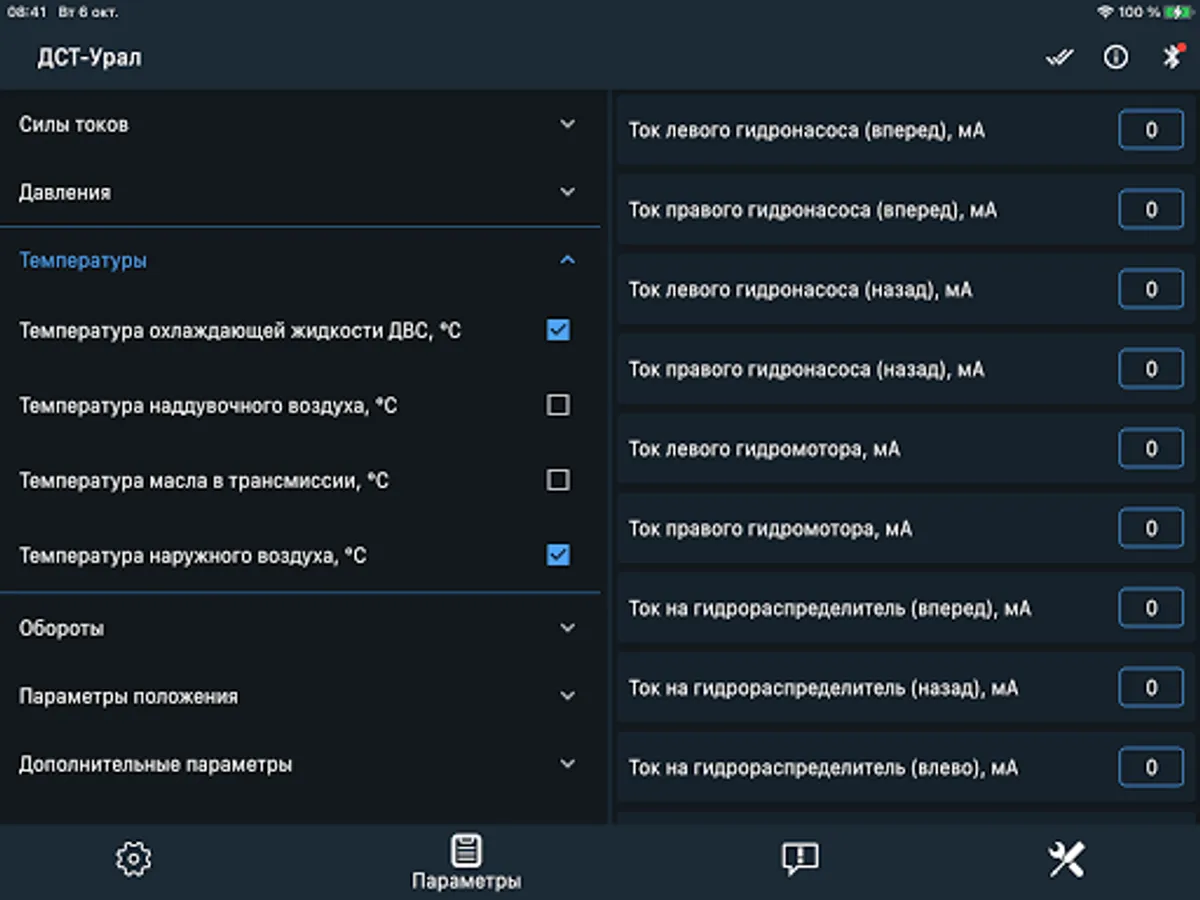Tap the ДСТ-Урал title
Image resolution: width=1200 pixels, height=900 pixels.
coord(90,58)
